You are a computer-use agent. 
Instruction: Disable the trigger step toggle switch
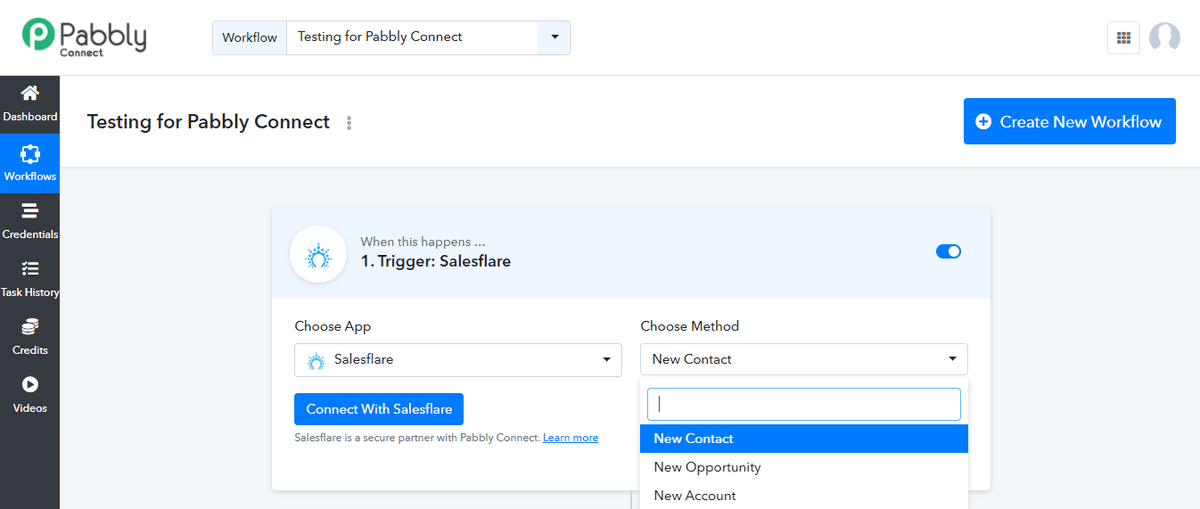(948, 251)
